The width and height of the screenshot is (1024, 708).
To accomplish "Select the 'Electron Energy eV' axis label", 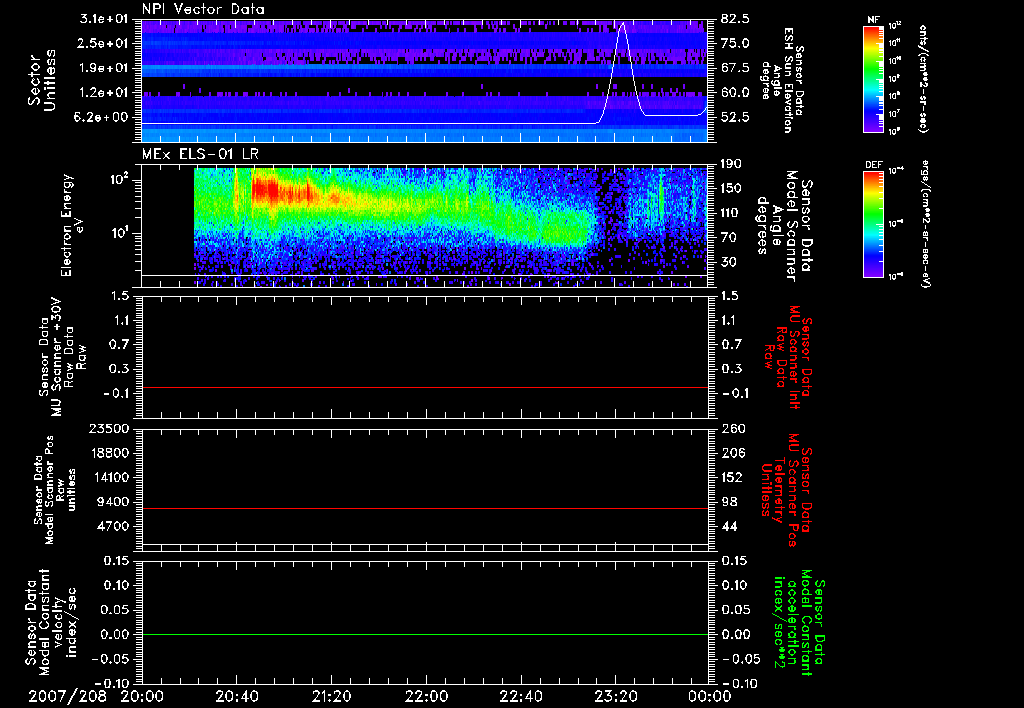I will tap(72, 225).
